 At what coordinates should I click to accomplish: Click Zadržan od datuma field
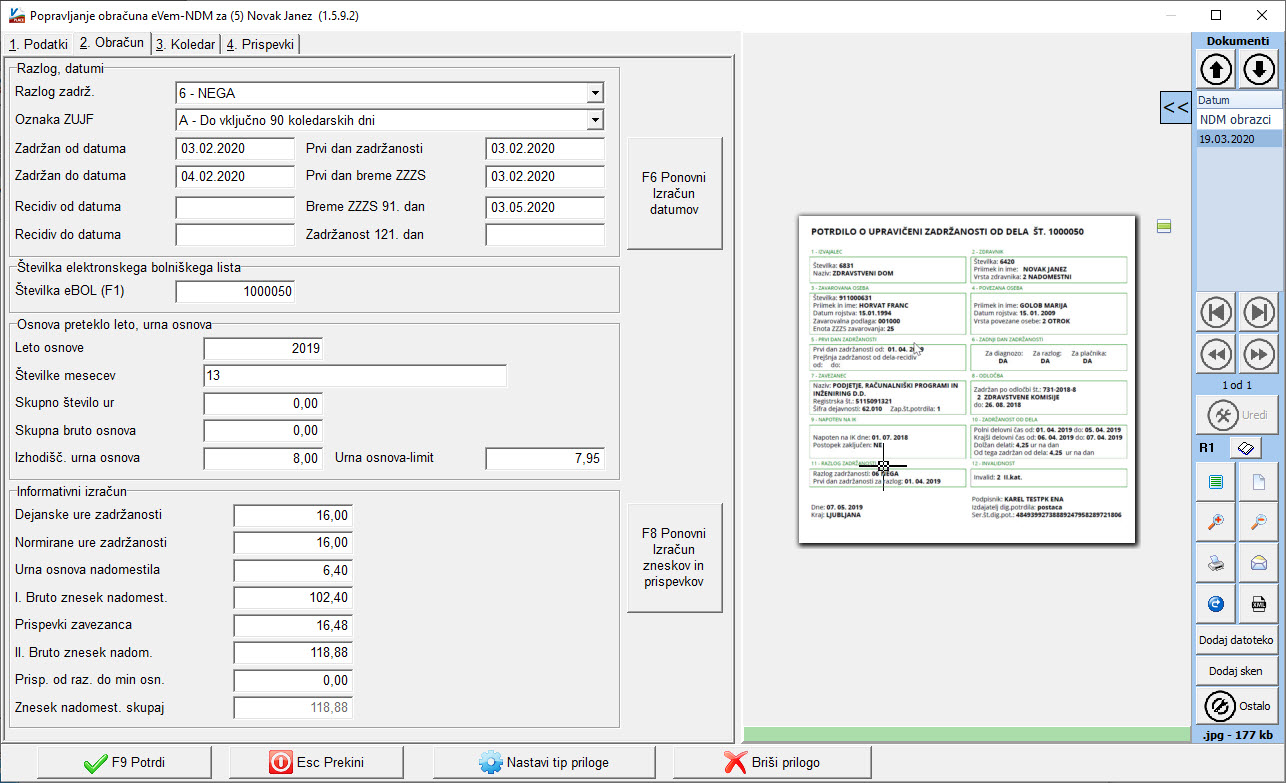[x=235, y=149]
